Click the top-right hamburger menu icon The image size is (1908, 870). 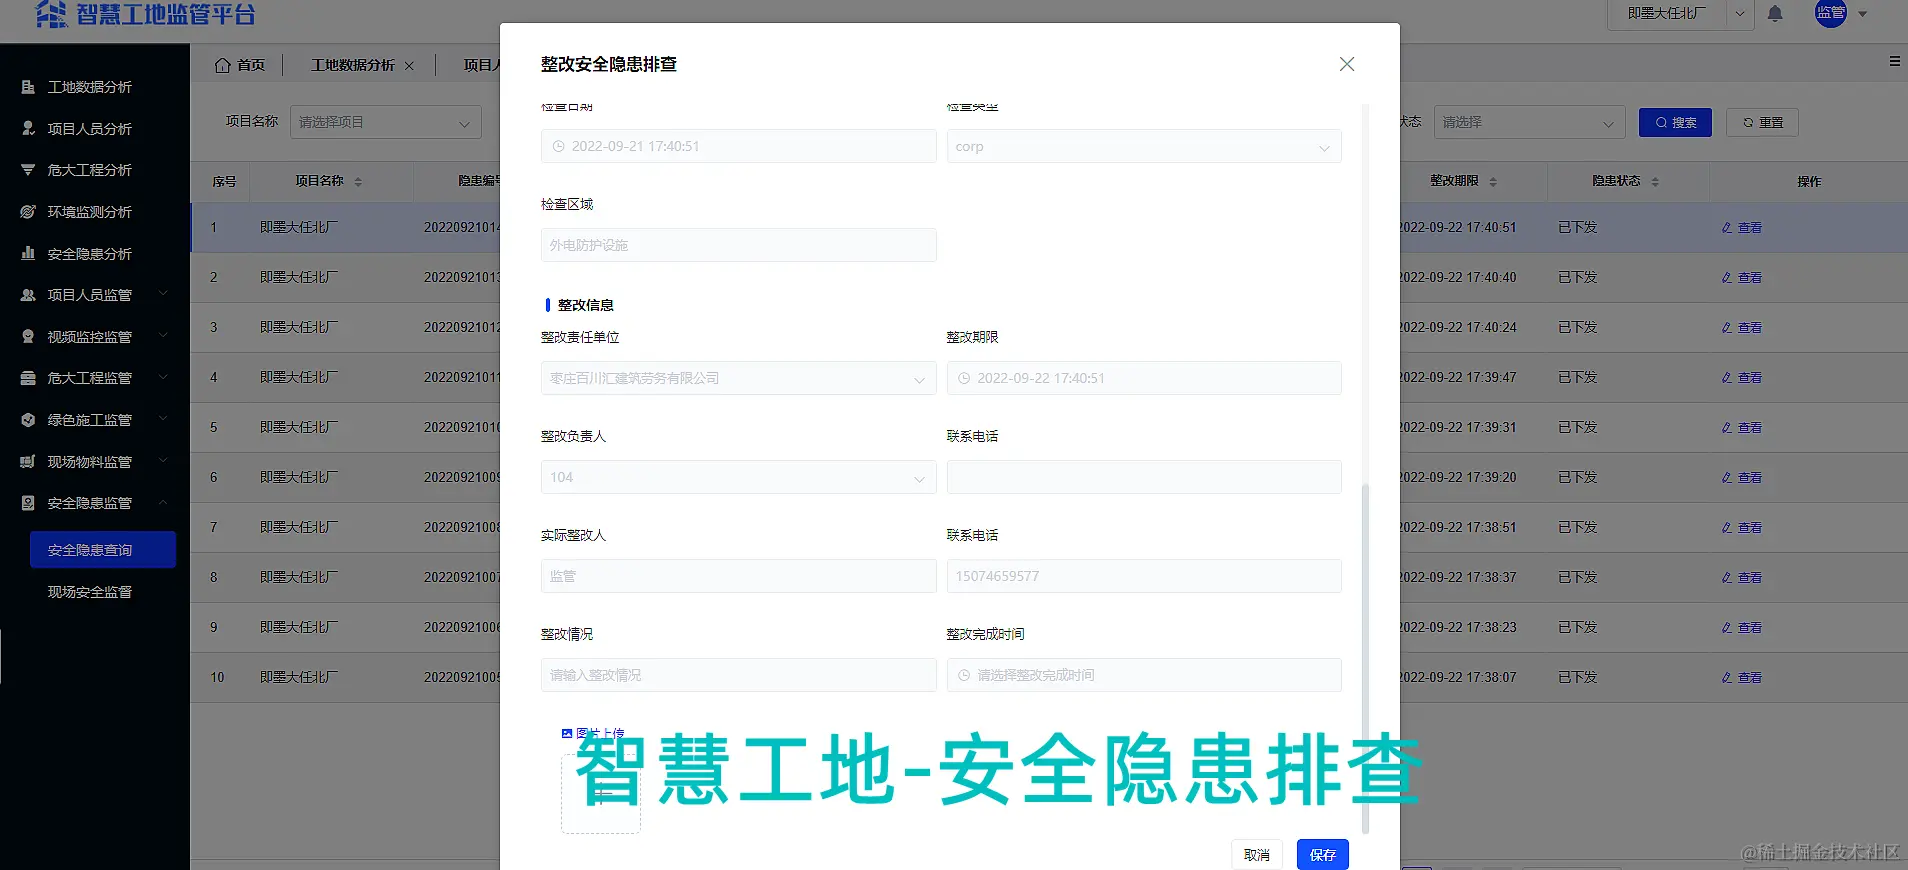(1894, 61)
